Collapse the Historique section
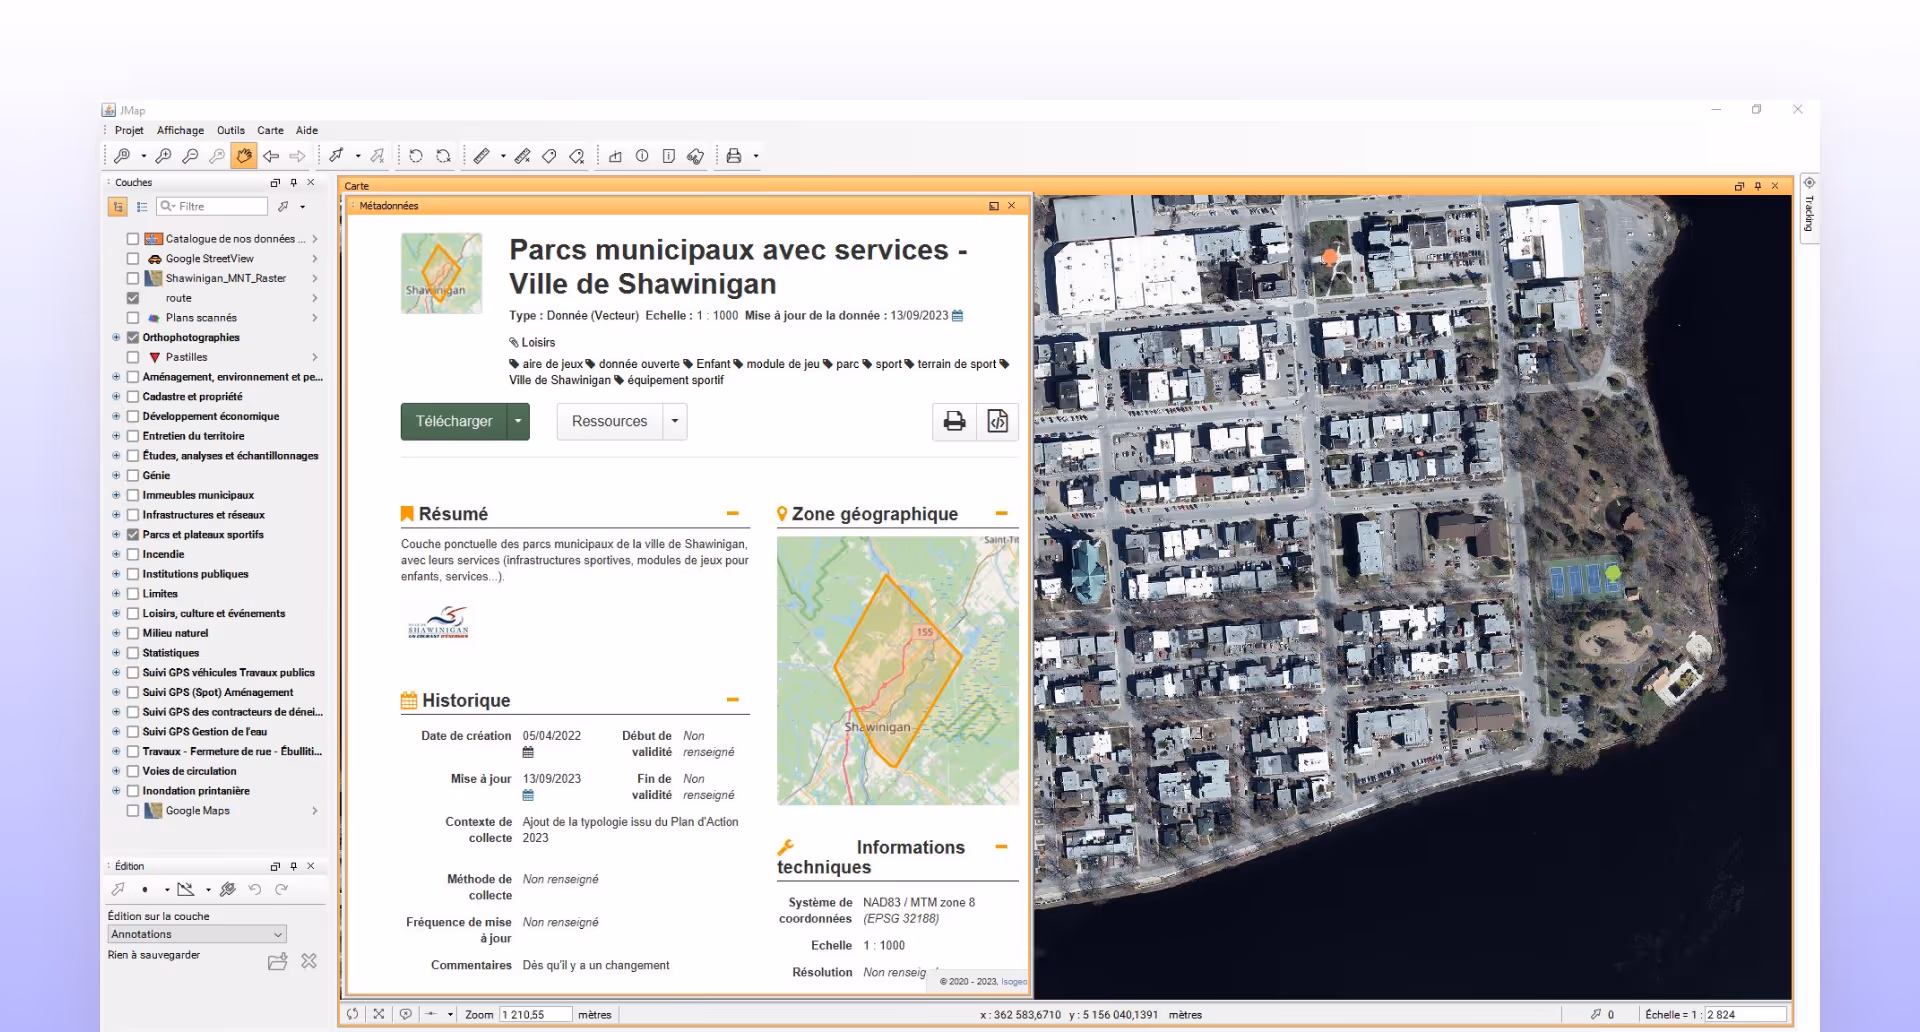This screenshot has width=1920, height=1032. tap(733, 700)
